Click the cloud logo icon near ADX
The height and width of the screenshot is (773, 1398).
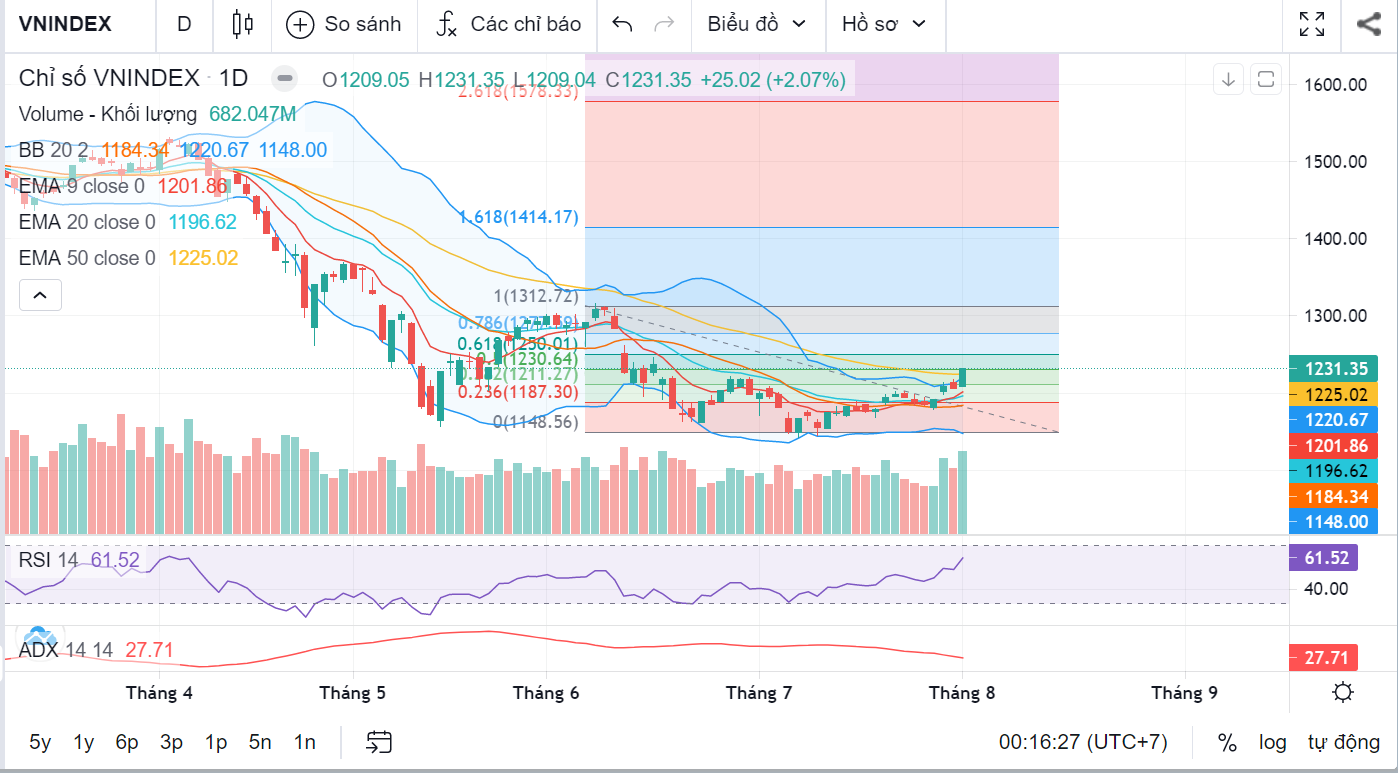coord(39,637)
